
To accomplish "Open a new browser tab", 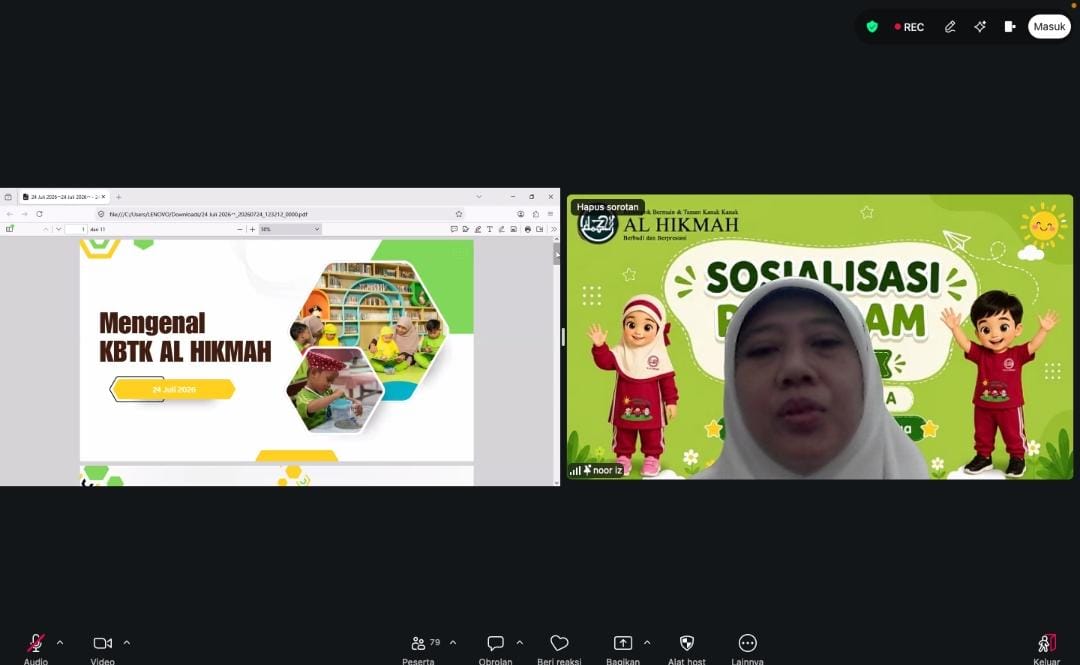I will click(118, 197).
